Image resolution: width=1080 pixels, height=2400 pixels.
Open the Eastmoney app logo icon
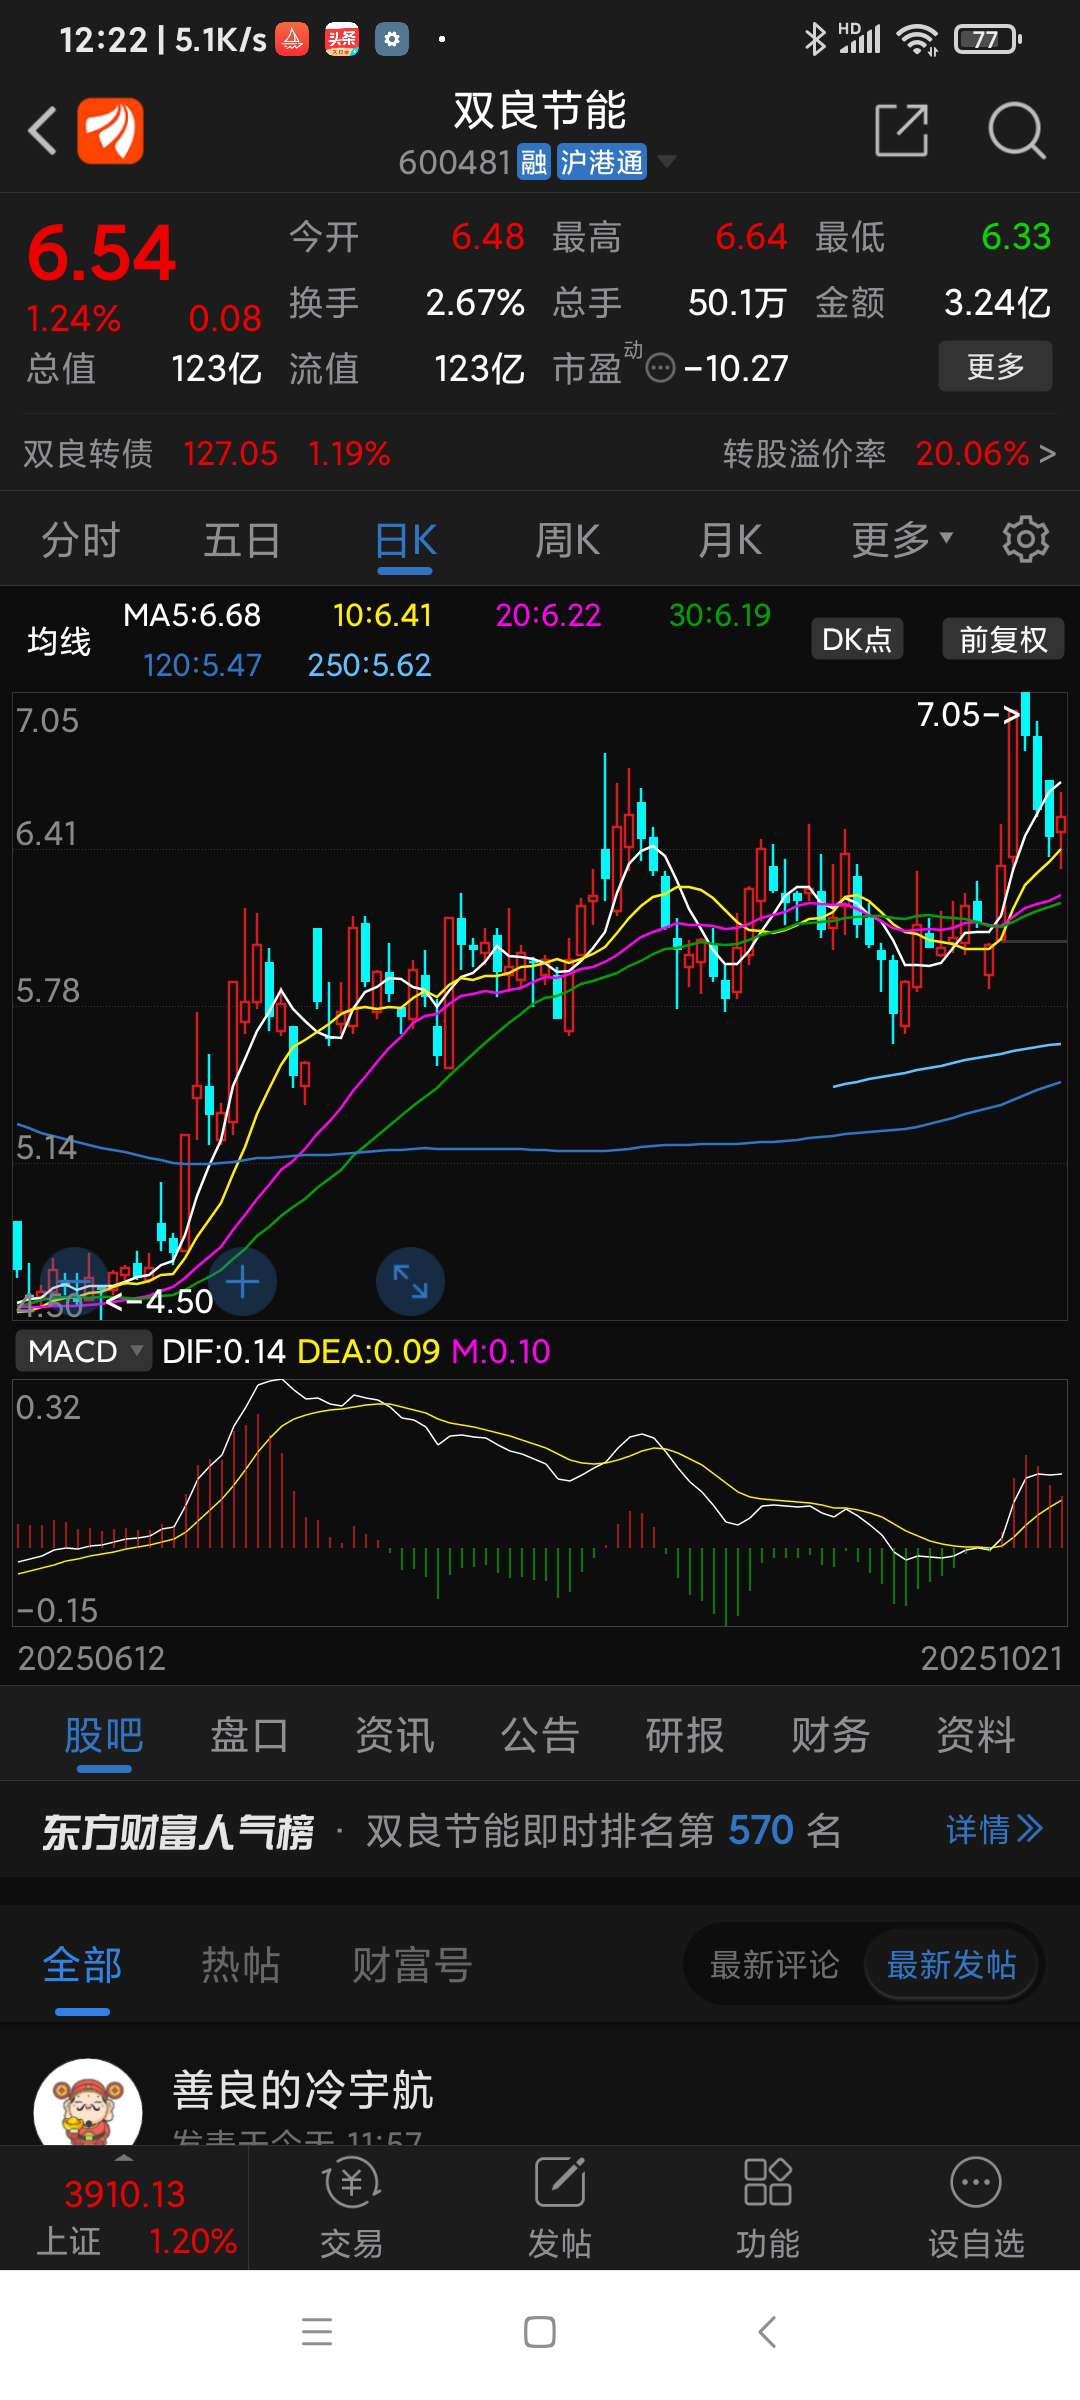tap(111, 131)
